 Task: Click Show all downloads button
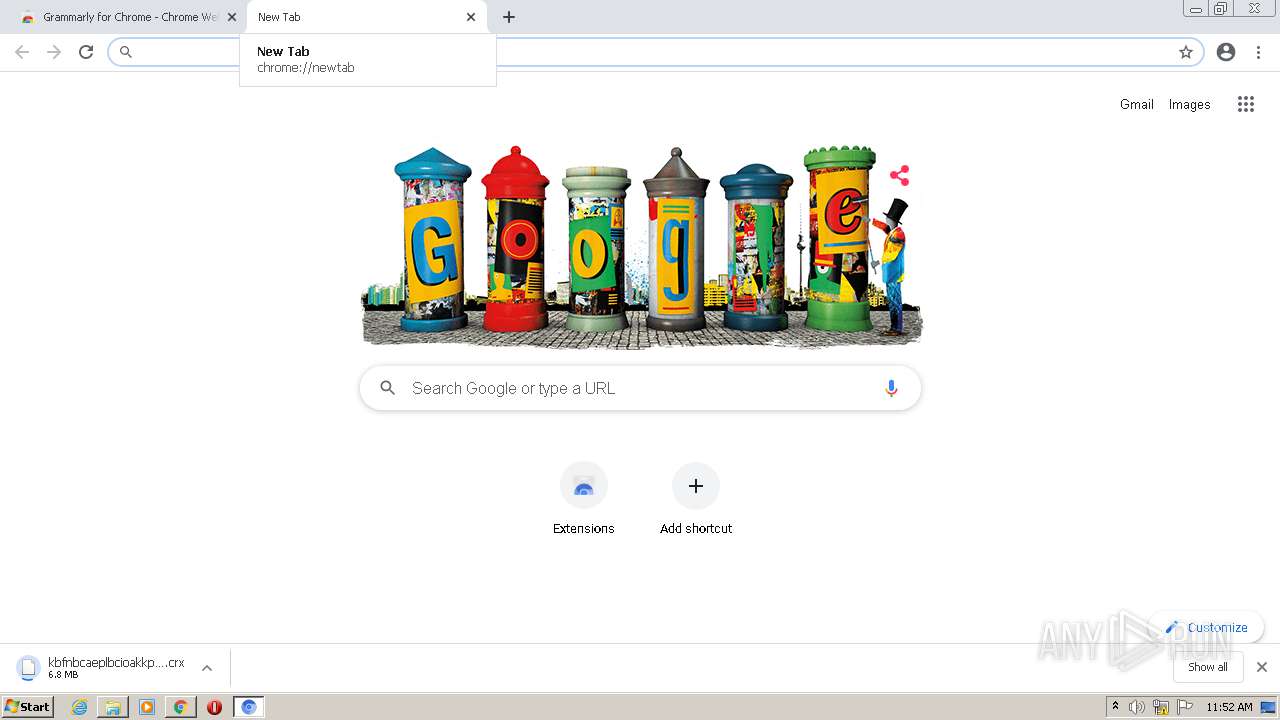point(1208,667)
